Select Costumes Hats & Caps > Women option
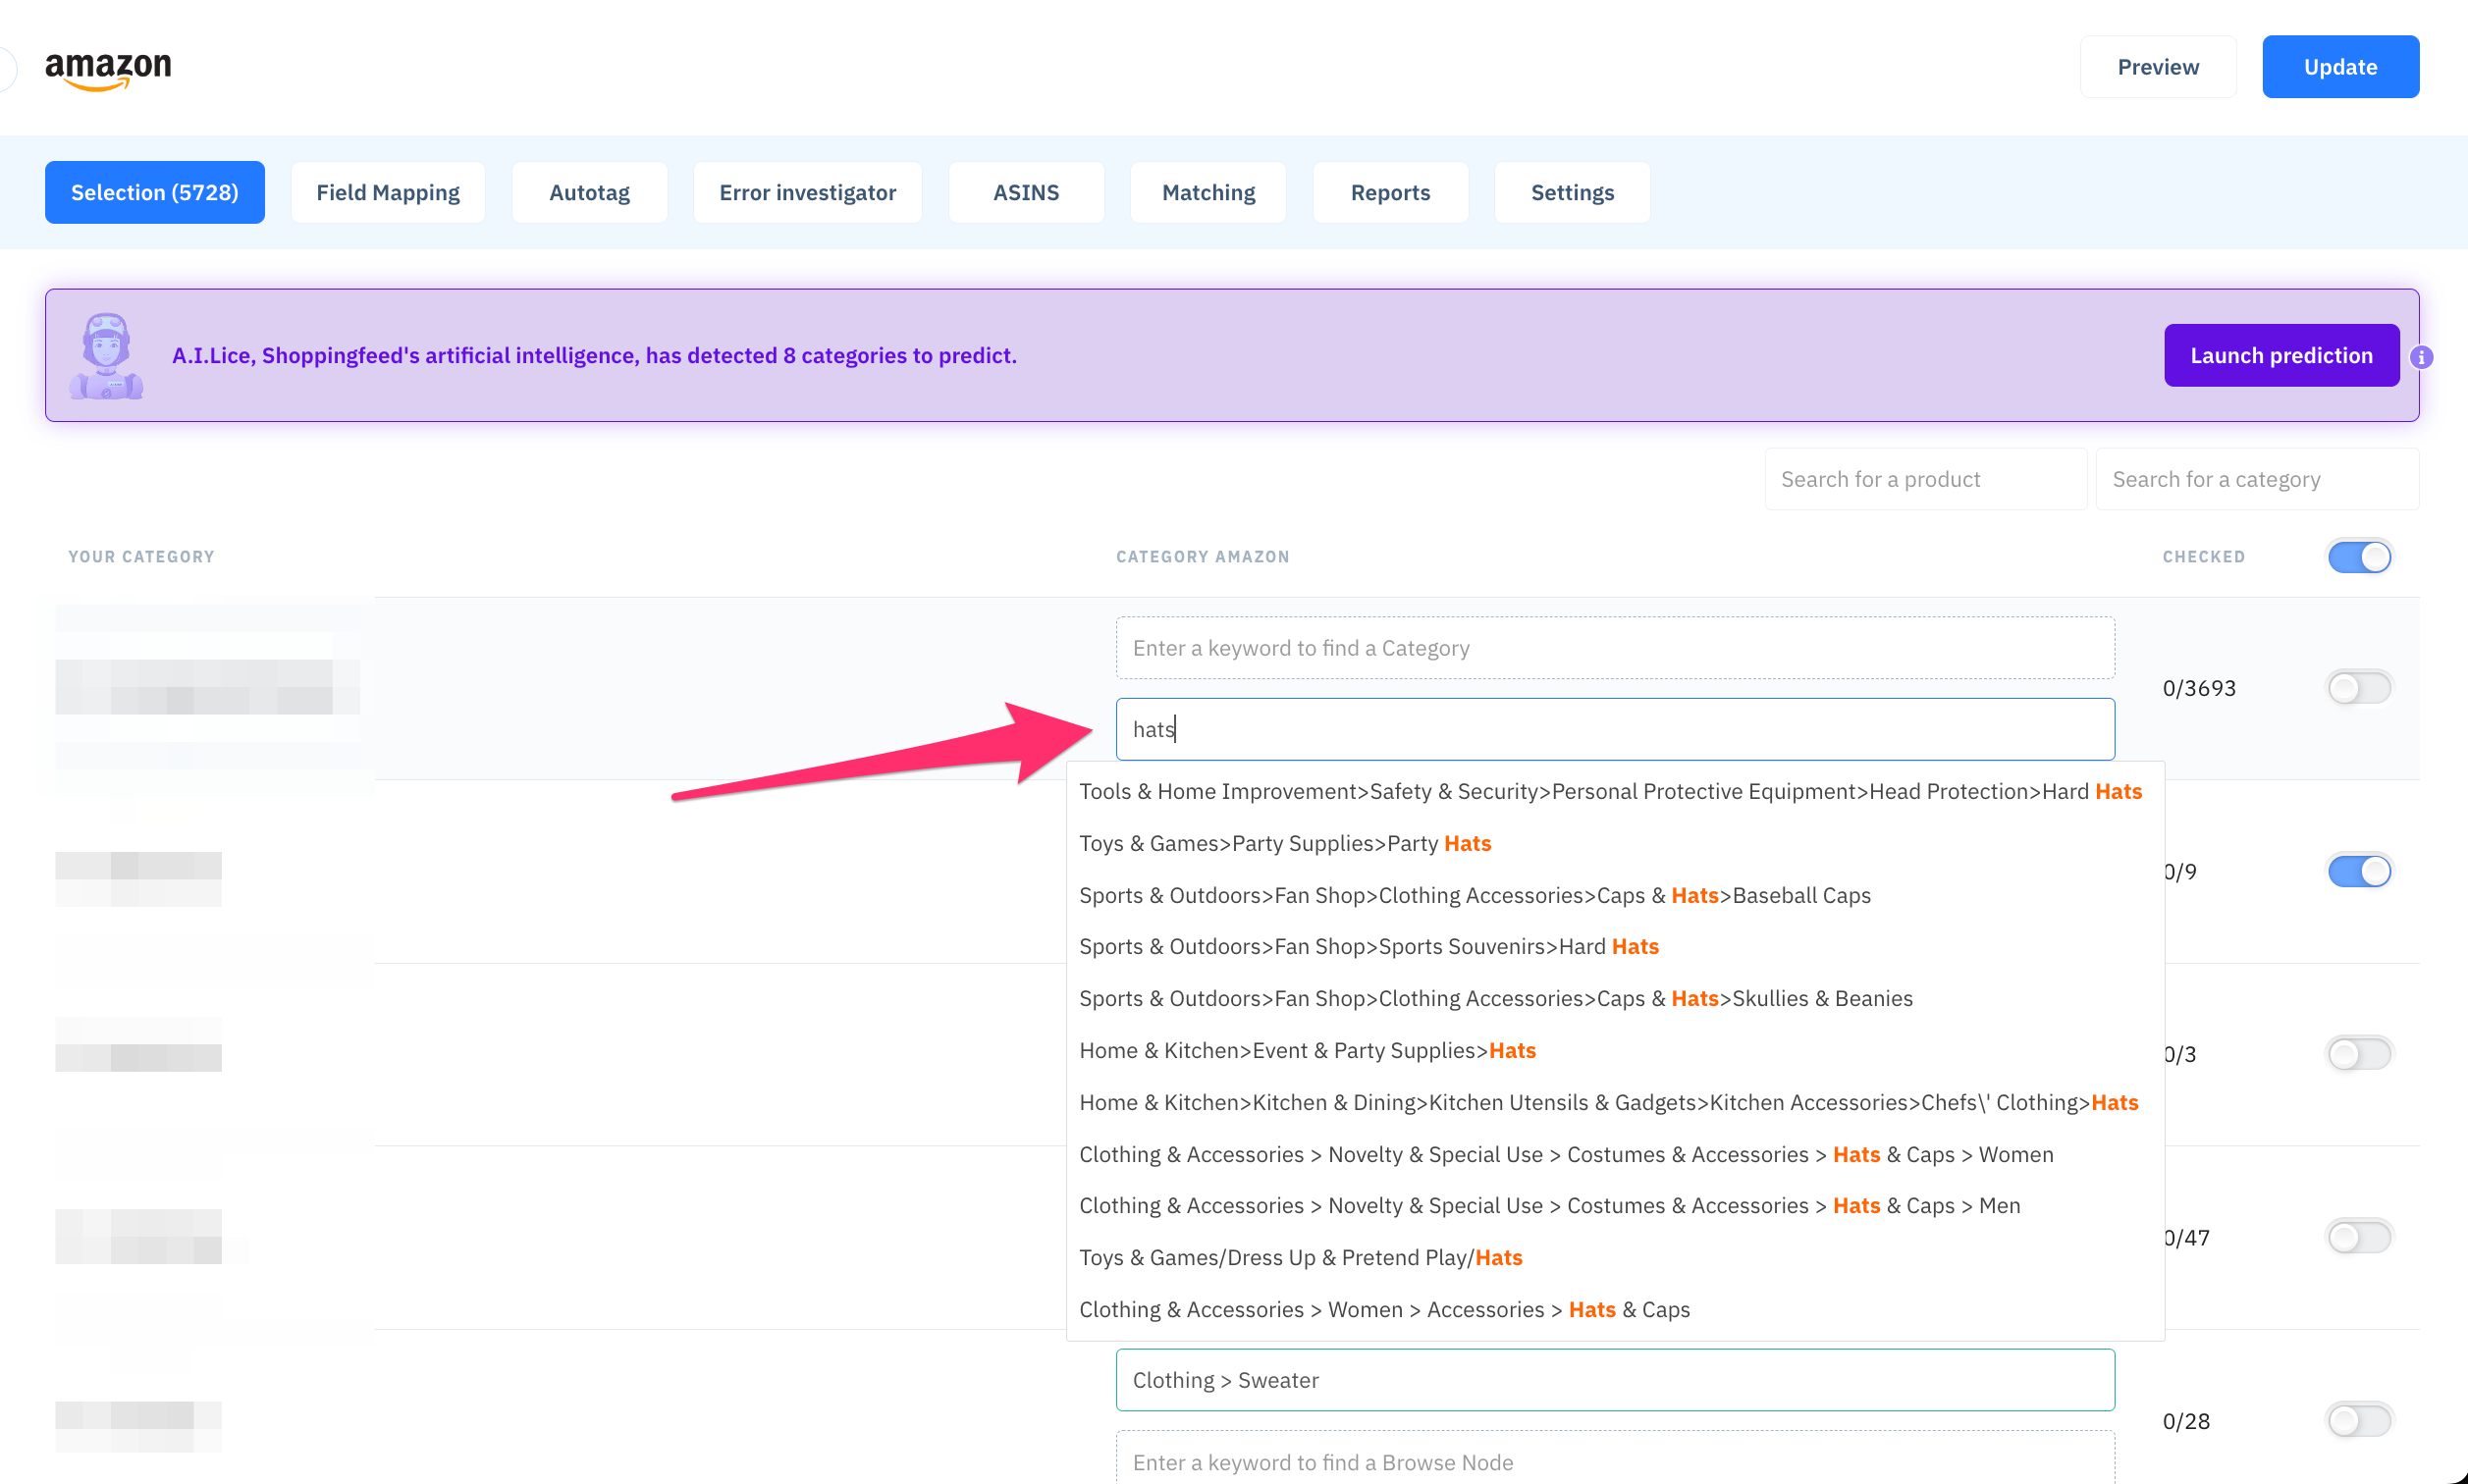The image size is (2468, 1484). tap(1615, 1155)
